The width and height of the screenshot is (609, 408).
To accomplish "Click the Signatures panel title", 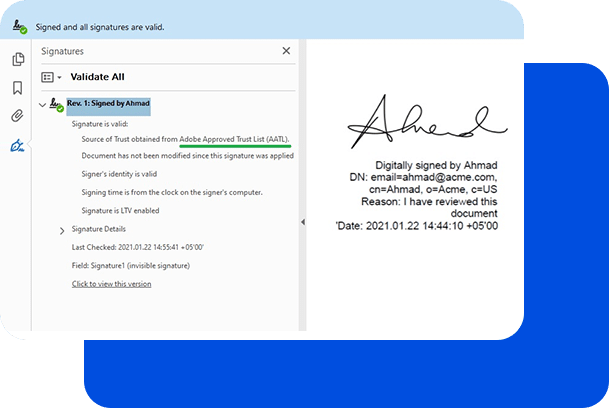I will click(62, 51).
